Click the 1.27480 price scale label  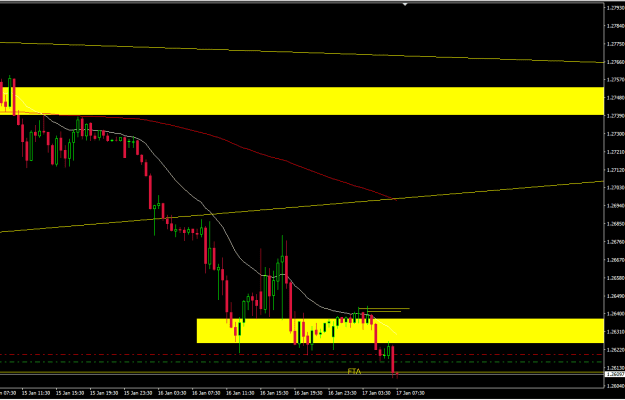[615, 98]
